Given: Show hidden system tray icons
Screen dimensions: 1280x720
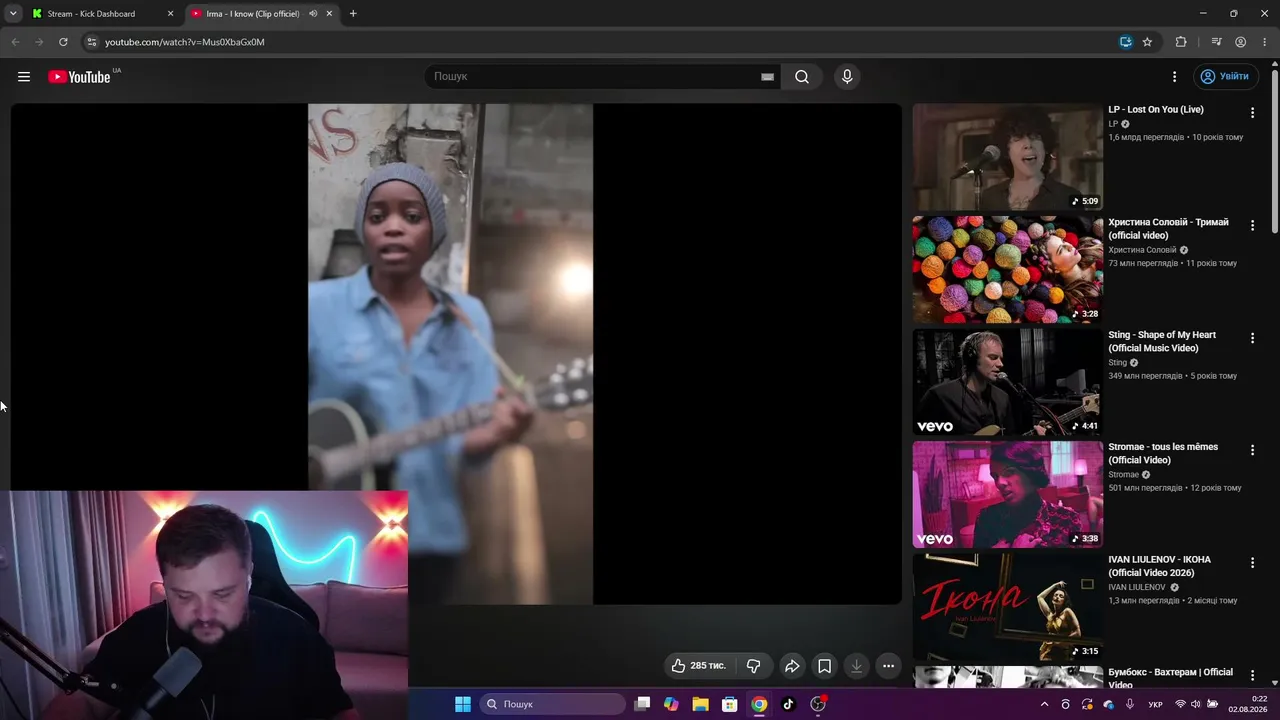Looking at the screenshot, I should (1045, 704).
